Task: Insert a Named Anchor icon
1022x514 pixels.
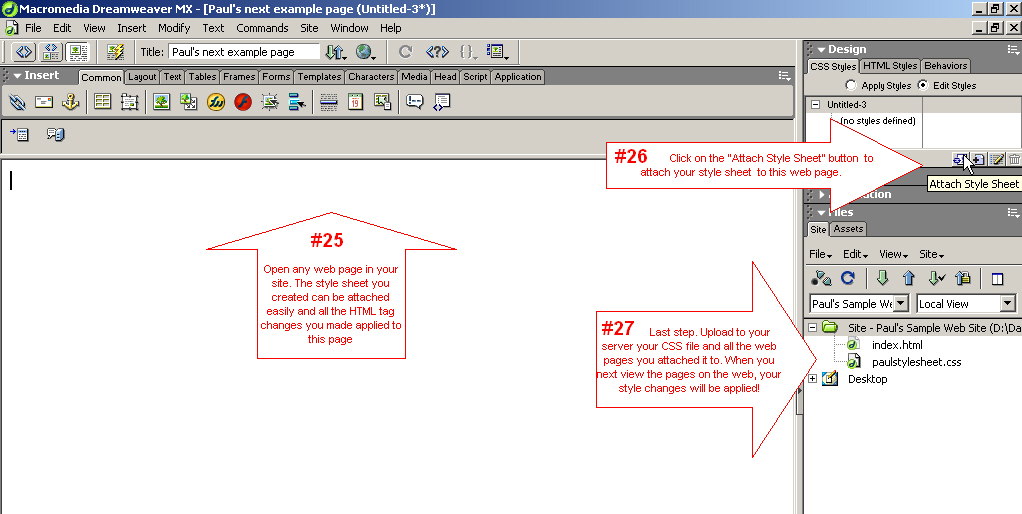Action: pyautogui.click(x=70, y=102)
